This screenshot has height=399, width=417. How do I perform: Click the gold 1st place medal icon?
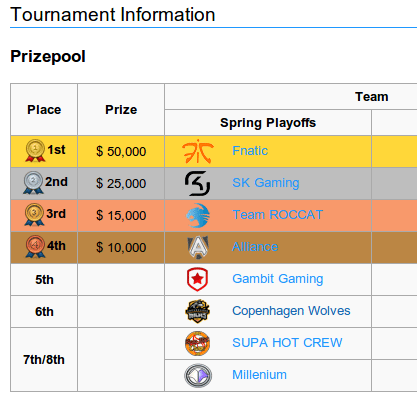pos(35,151)
